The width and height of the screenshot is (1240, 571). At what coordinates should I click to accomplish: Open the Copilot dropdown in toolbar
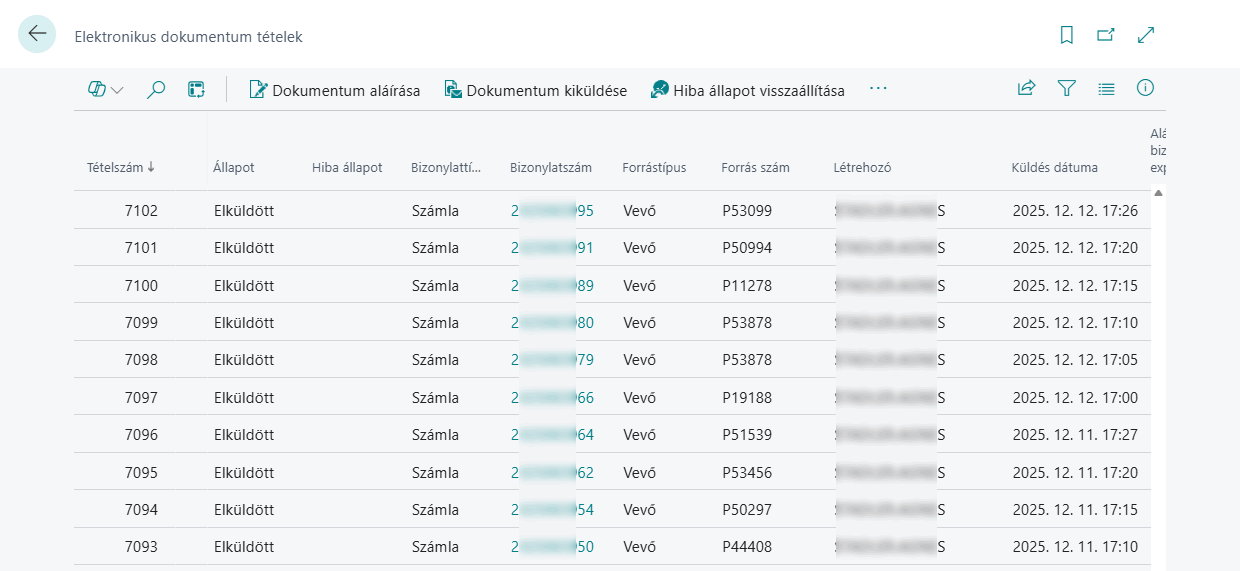point(105,90)
